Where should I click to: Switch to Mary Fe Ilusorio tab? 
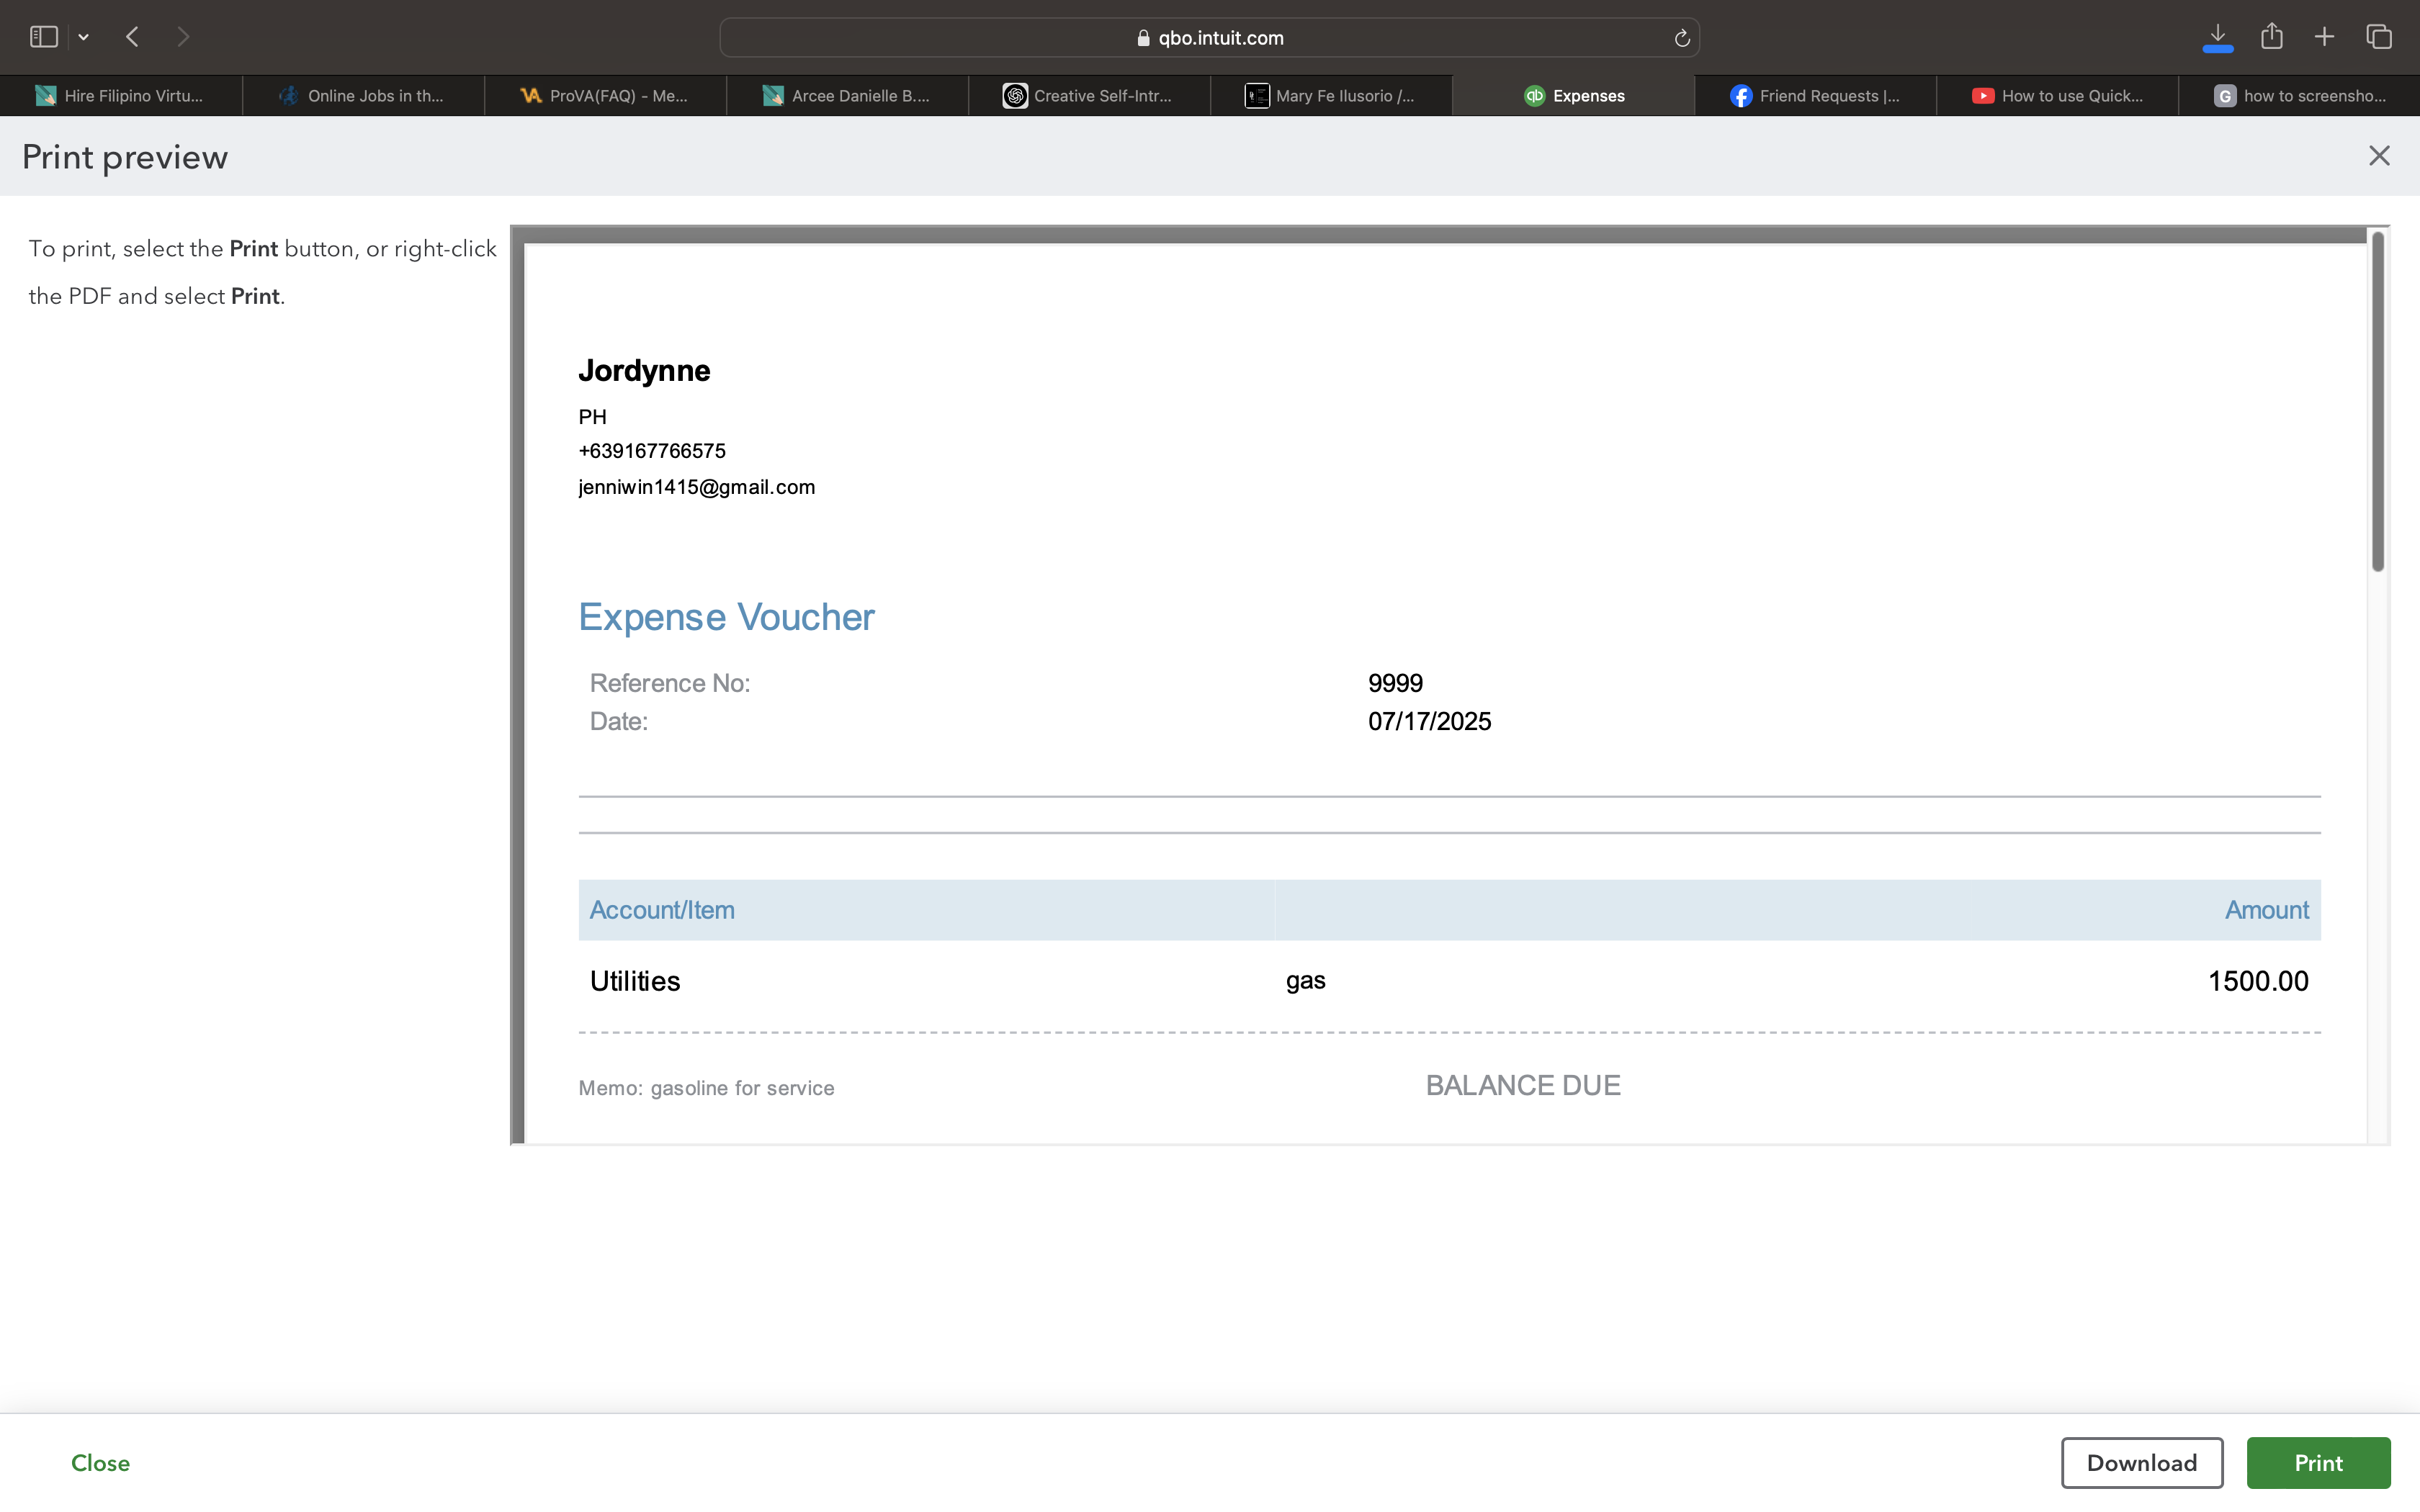tap(1331, 96)
